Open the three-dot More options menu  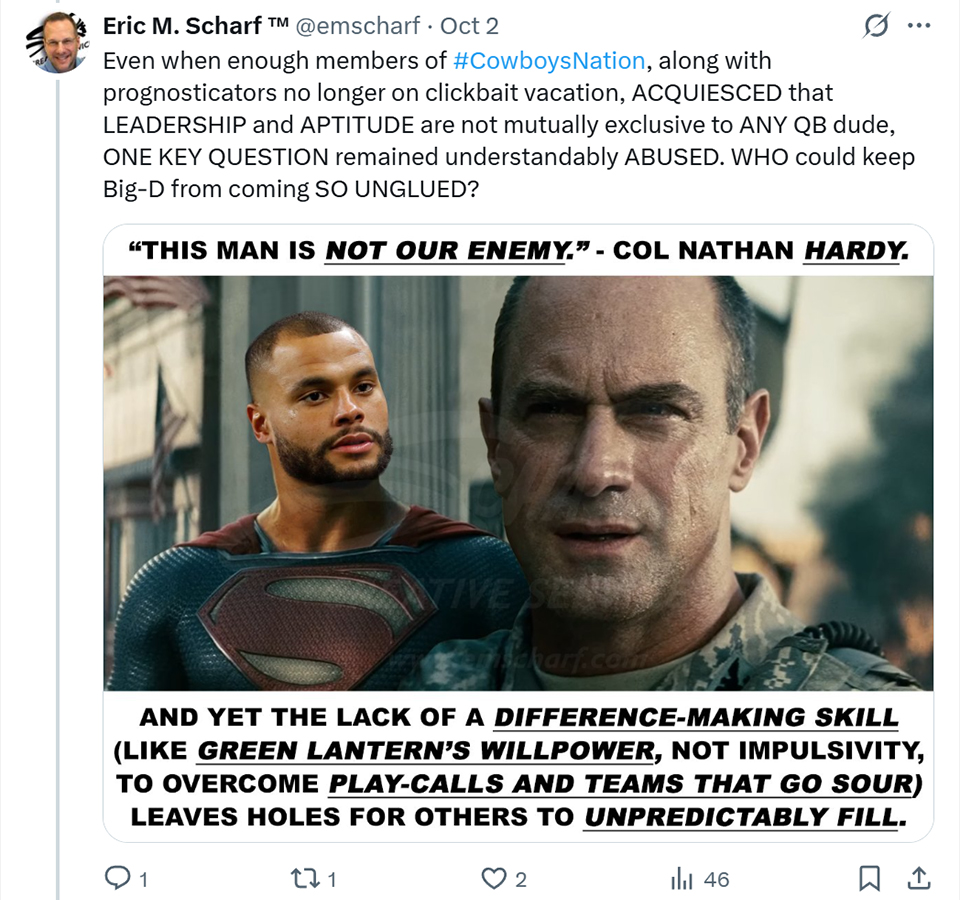click(x=919, y=24)
